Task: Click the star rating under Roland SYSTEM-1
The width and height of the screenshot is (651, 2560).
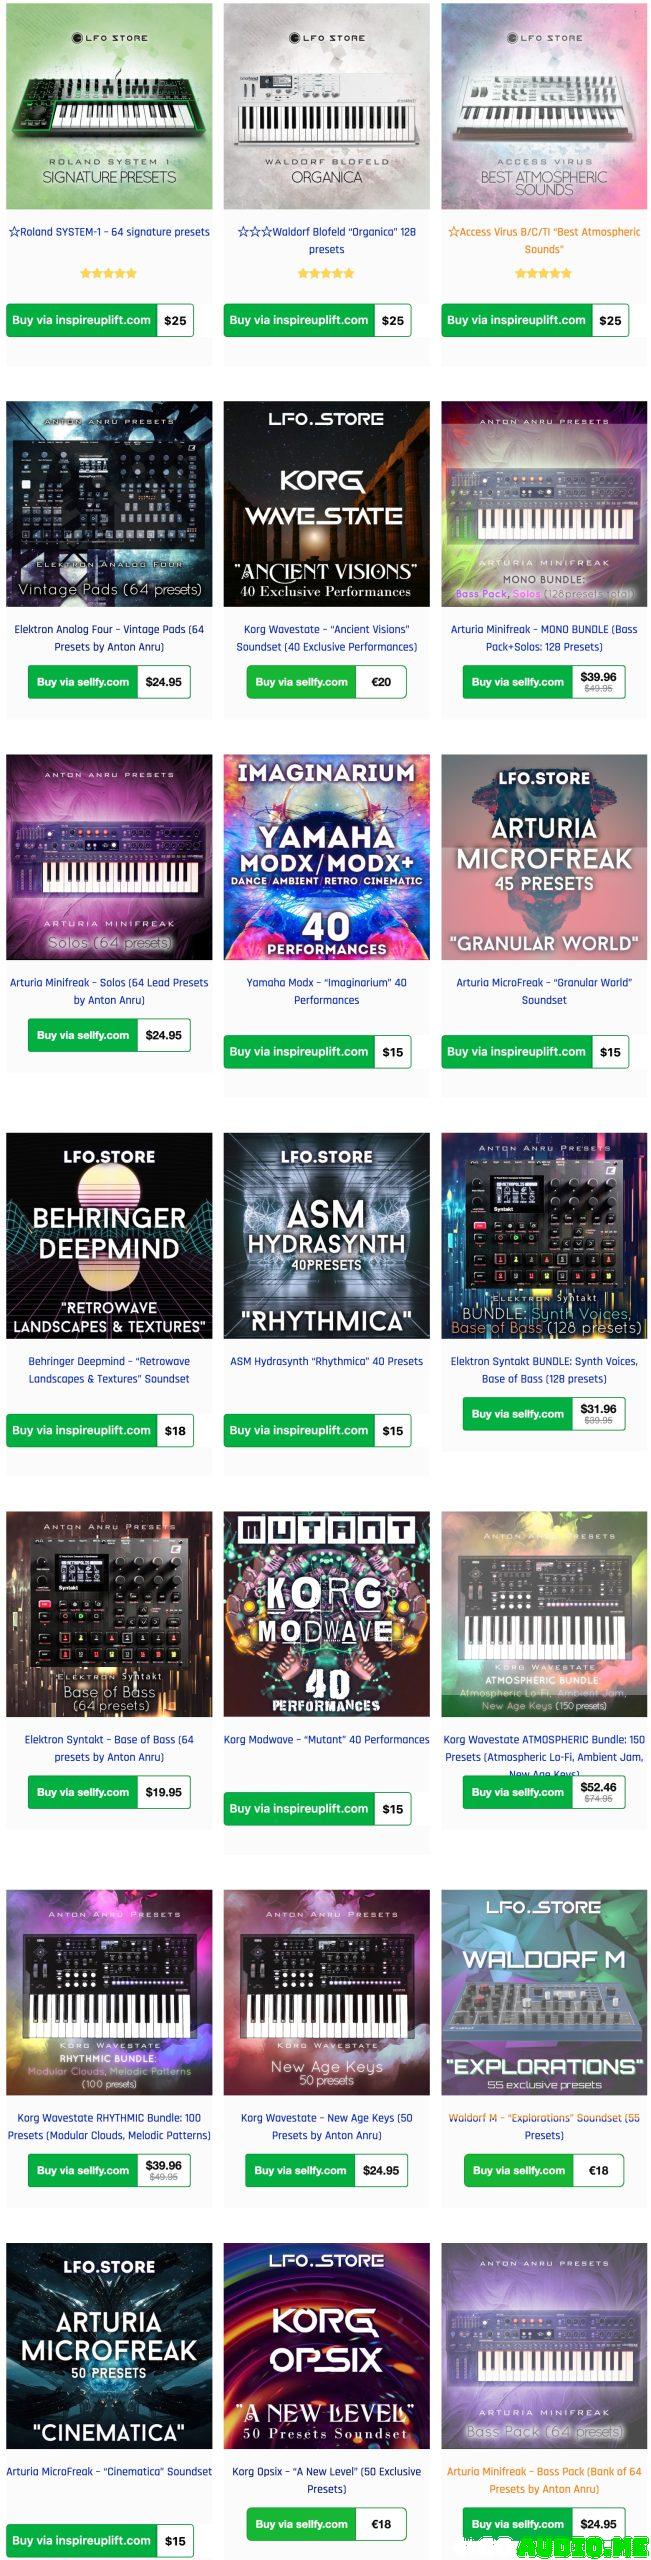Action: [x=109, y=273]
